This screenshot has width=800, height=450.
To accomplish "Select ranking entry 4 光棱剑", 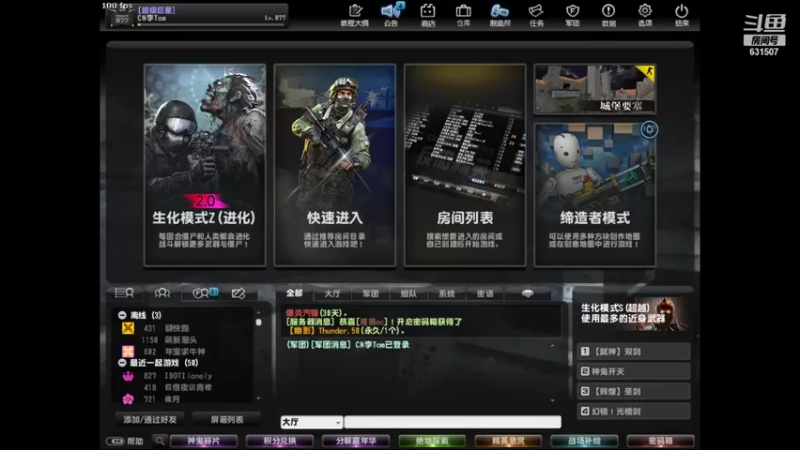I will 634,411.
